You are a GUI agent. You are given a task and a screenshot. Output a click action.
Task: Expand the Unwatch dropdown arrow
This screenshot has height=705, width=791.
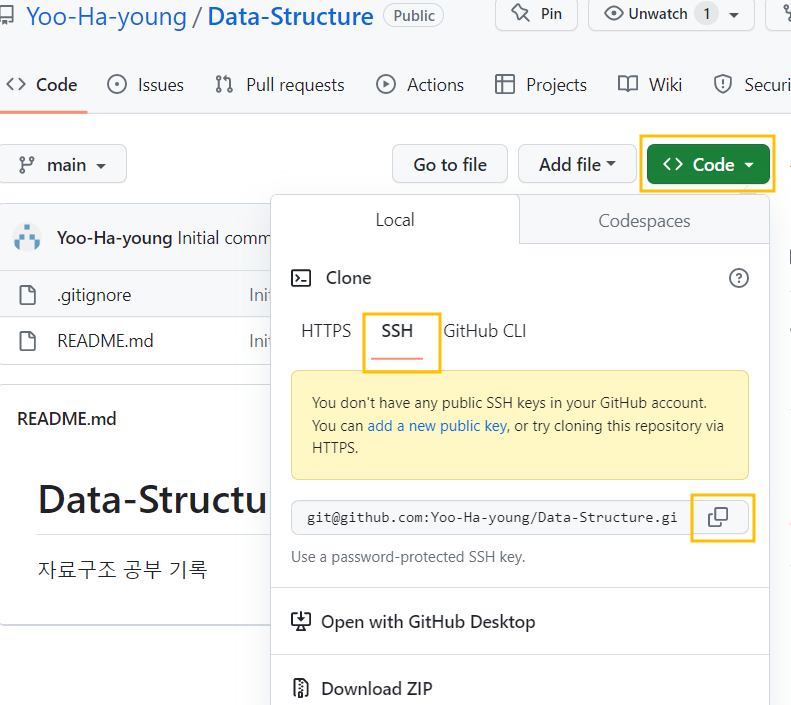pyautogui.click(x=734, y=15)
